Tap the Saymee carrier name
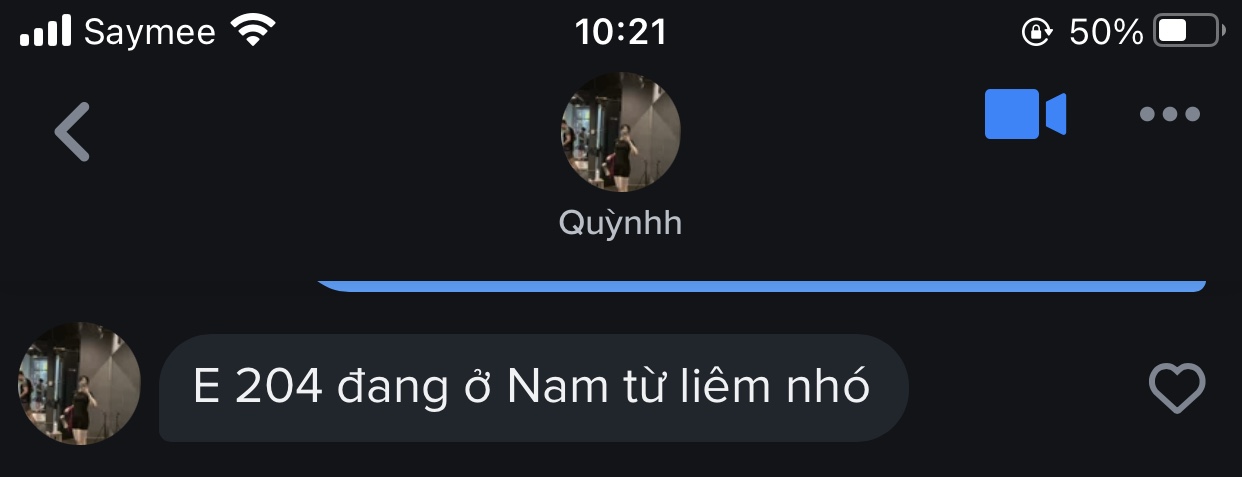Screen dimensions: 1242x477 pos(150,33)
